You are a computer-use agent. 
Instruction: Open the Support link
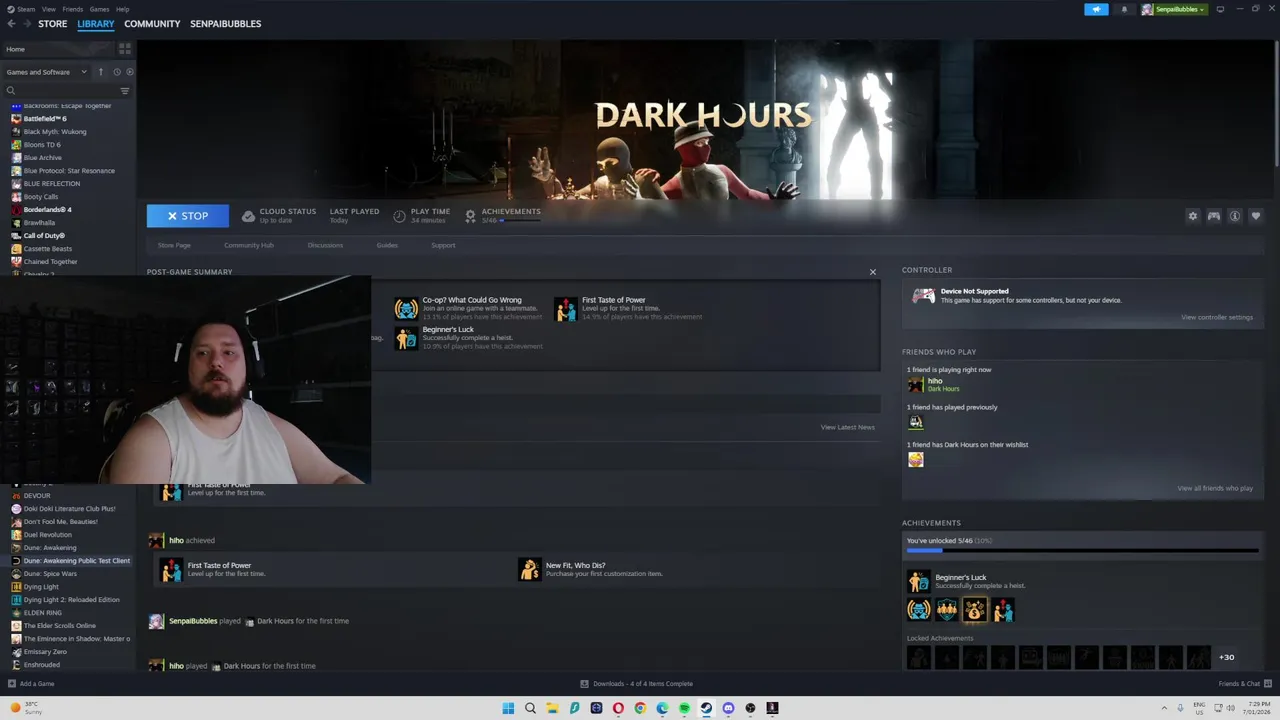coord(443,245)
